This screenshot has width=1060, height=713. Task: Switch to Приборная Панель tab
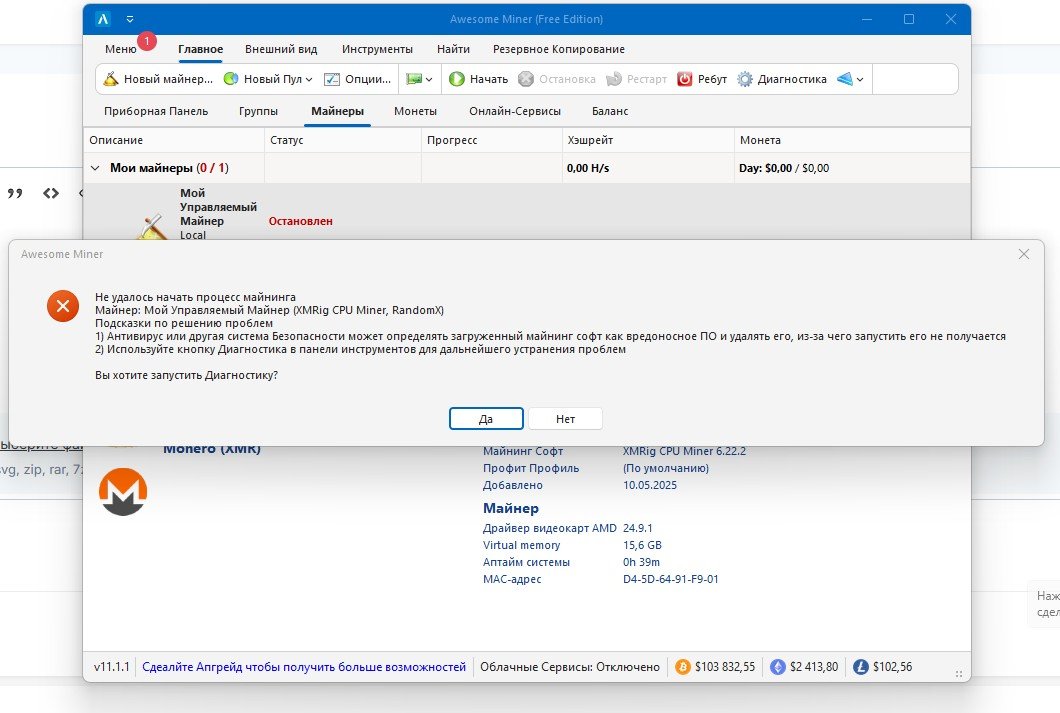click(x=156, y=112)
